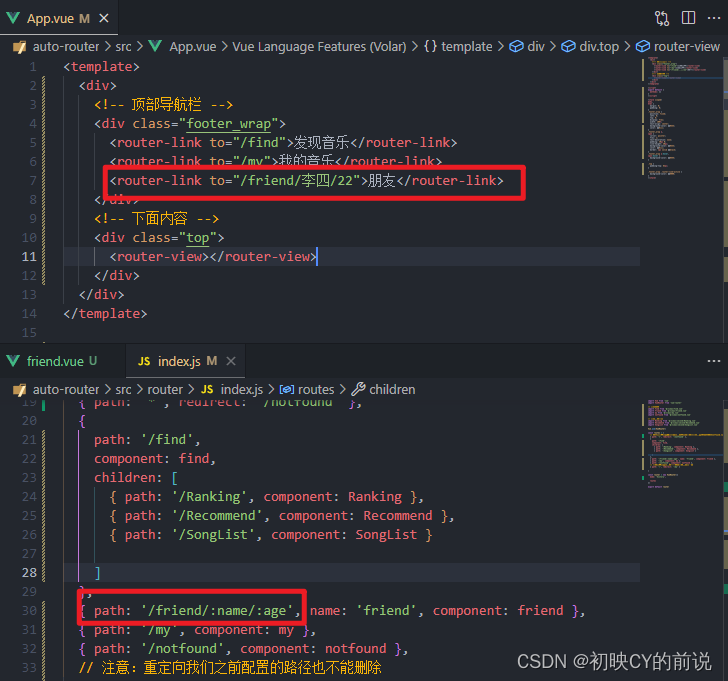Click wrench icon beside children breadcrumb

pyautogui.click(x=358, y=389)
